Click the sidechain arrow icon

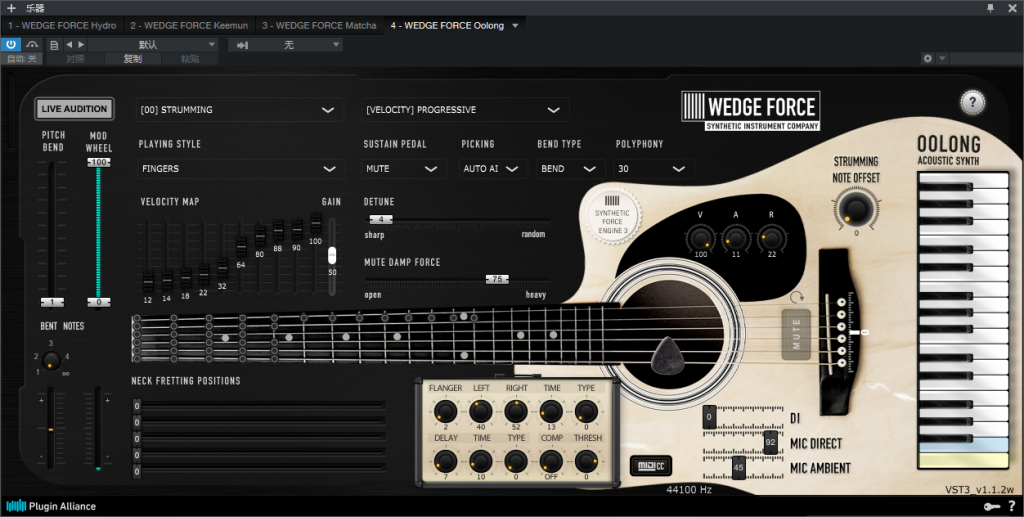242,45
